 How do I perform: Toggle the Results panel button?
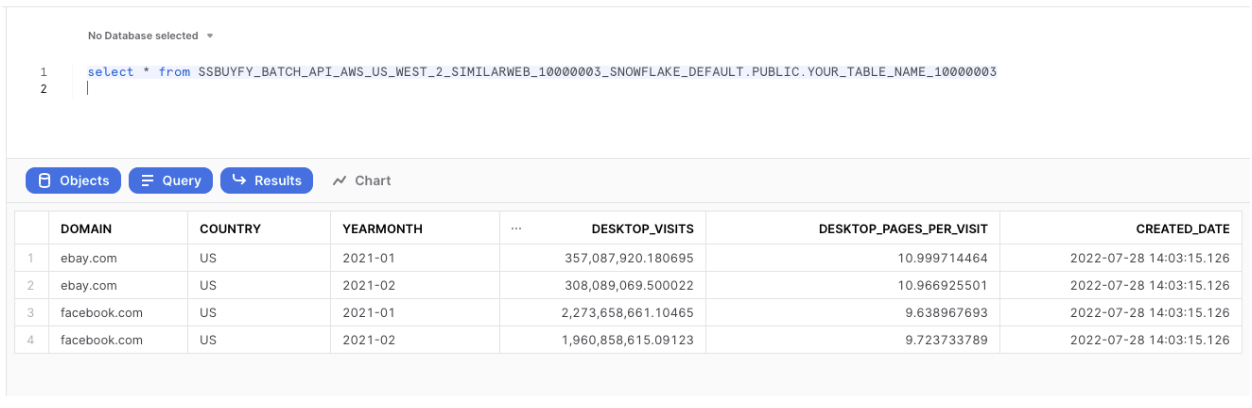pos(266,181)
